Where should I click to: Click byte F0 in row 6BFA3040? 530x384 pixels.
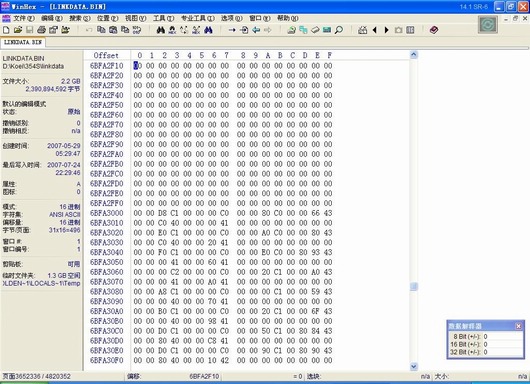163,252
